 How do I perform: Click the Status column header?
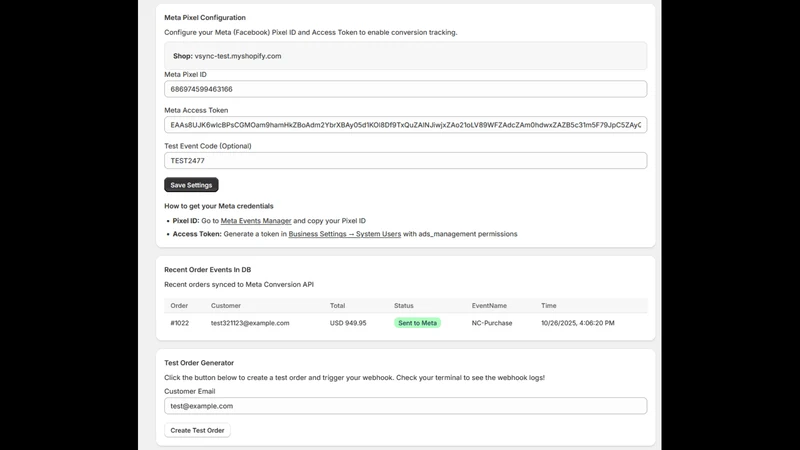(x=404, y=306)
